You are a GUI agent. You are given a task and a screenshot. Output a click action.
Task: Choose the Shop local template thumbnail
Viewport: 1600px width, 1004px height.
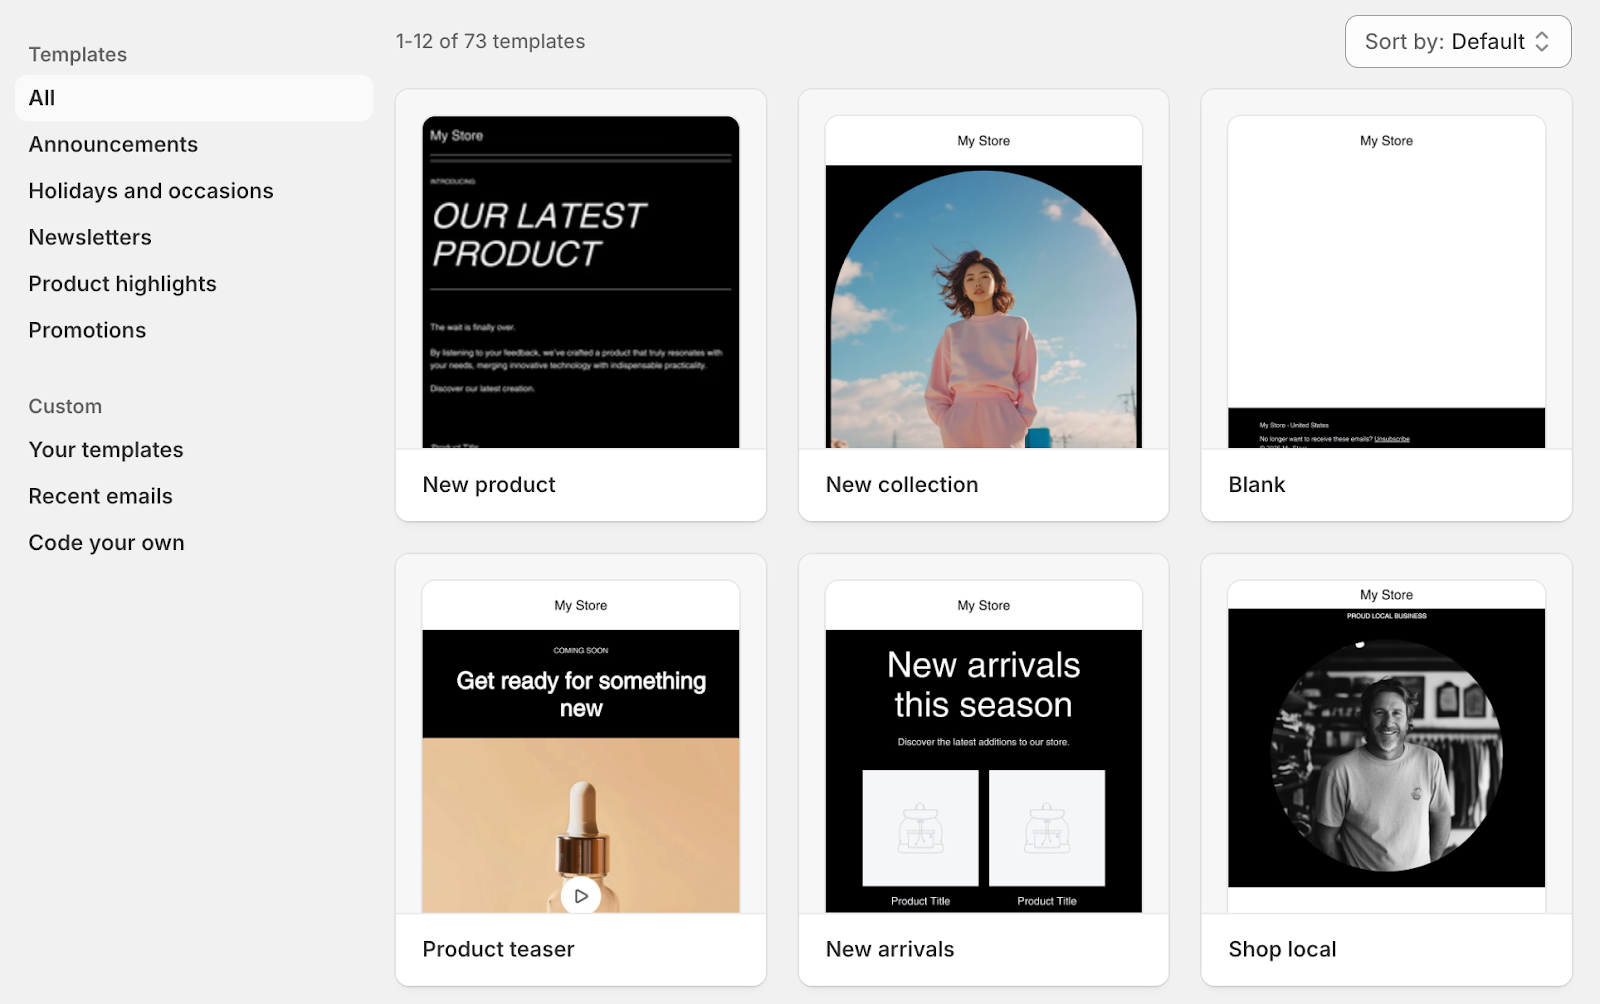[1386, 747]
